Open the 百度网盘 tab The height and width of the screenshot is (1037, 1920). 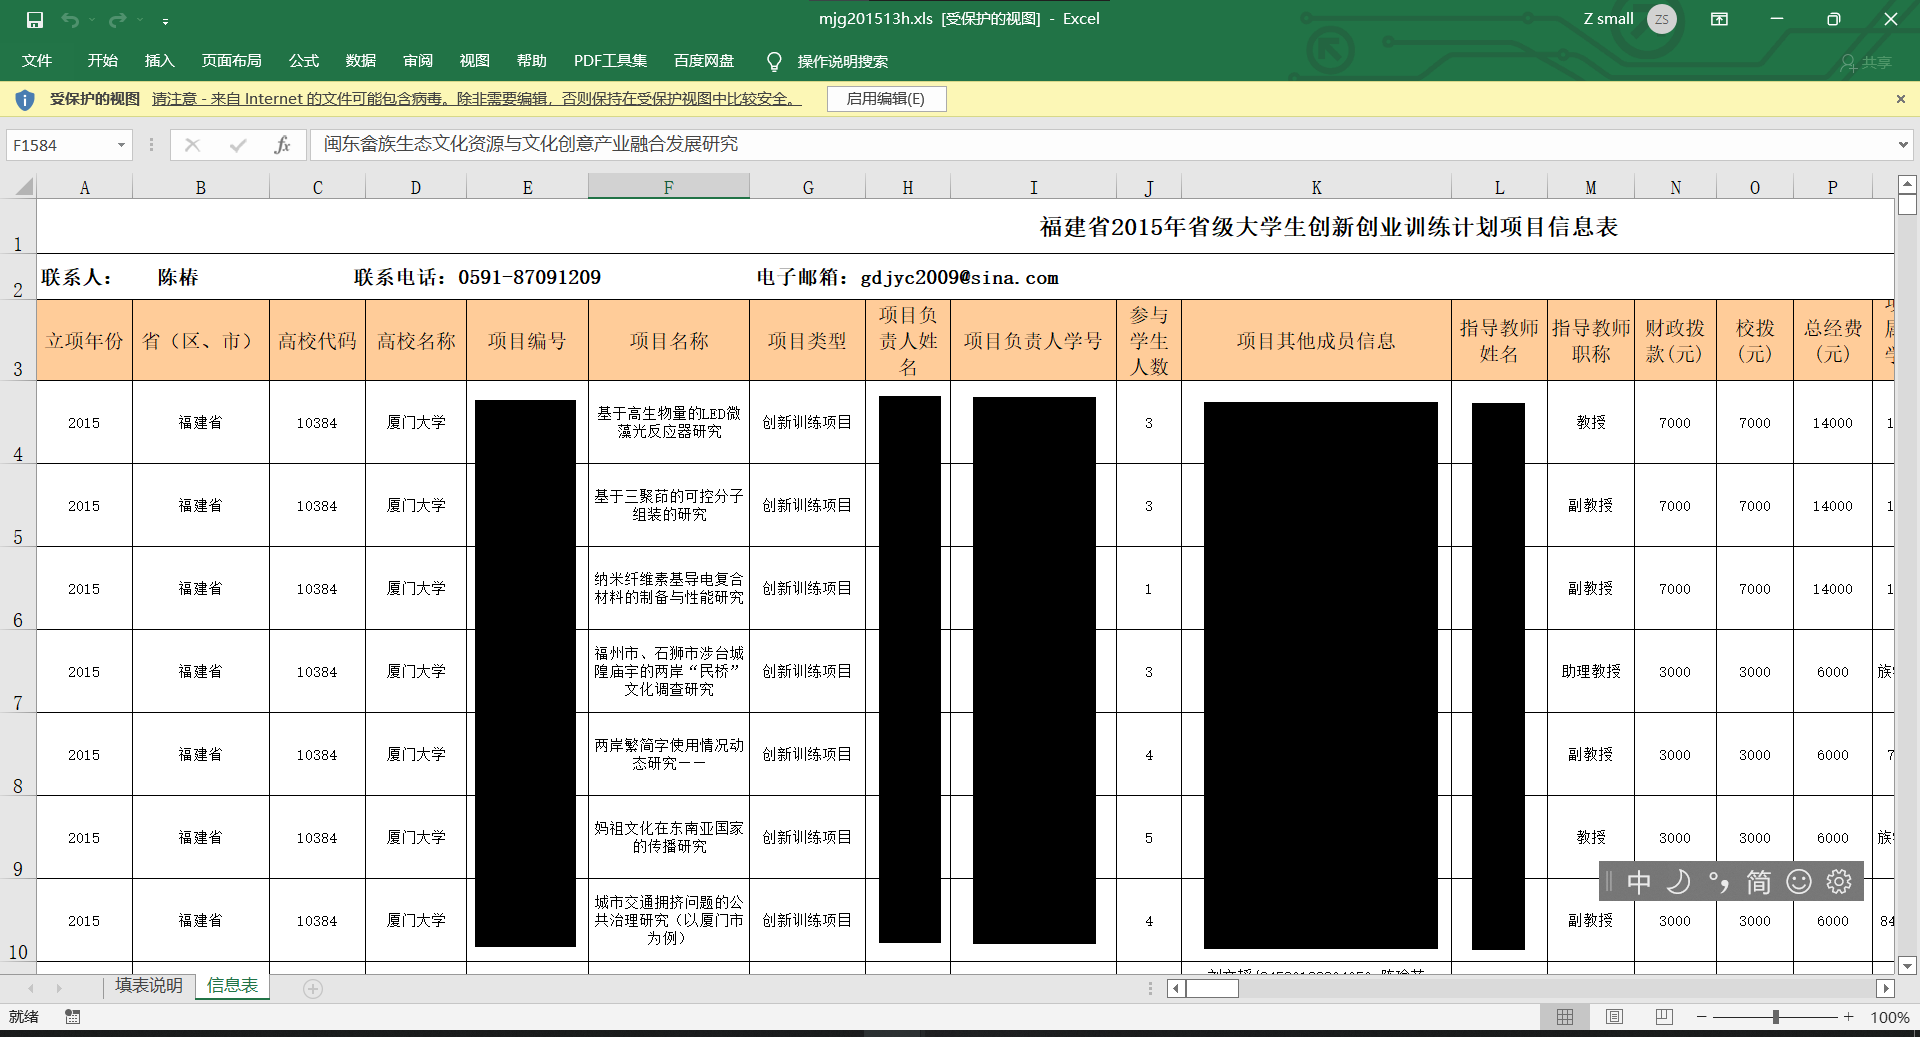click(703, 61)
